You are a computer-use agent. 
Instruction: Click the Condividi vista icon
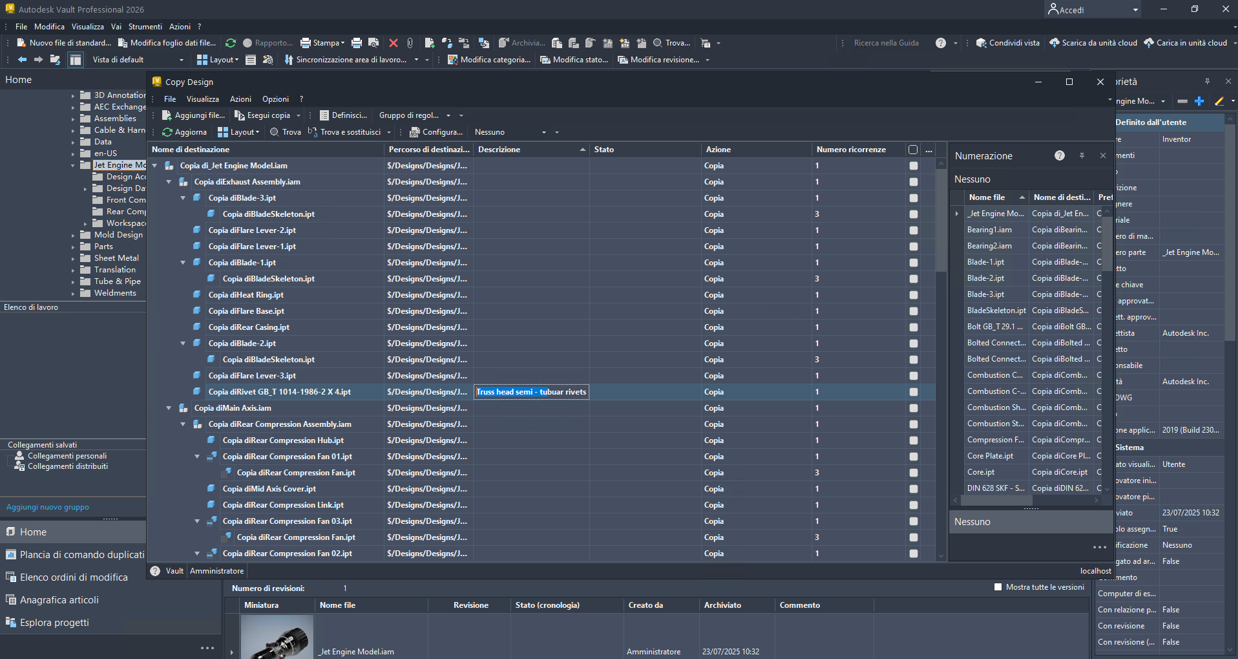point(981,43)
